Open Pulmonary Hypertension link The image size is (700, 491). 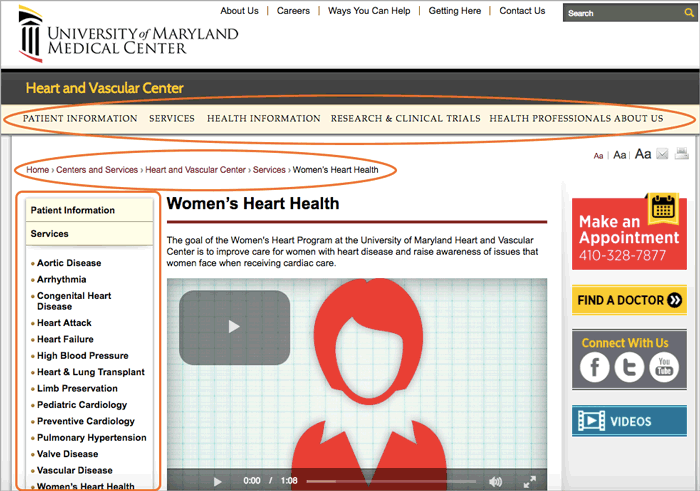[92, 437]
